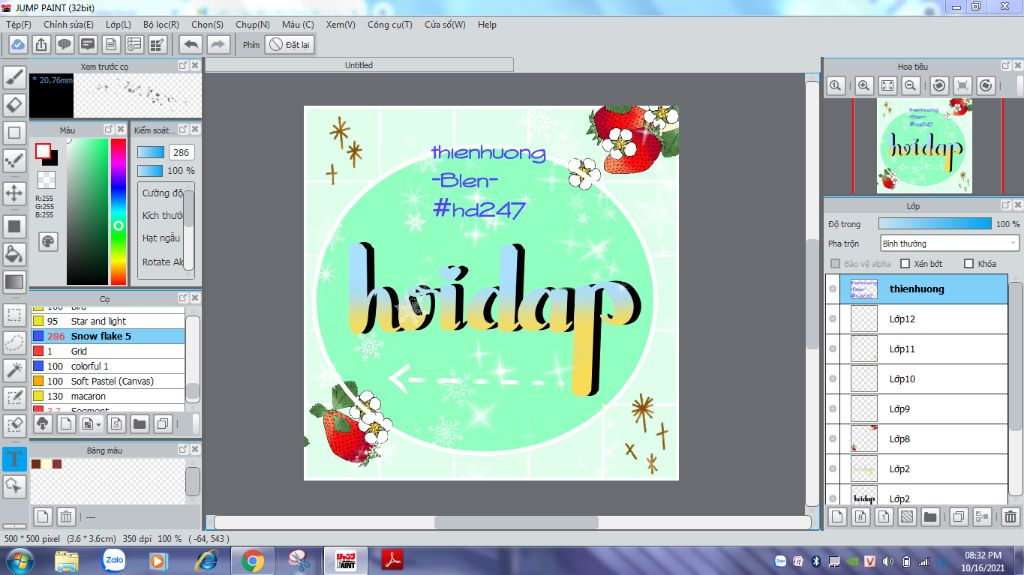Select the Select Eraser tool
The height and width of the screenshot is (575, 1024).
[x=14, y=425]
